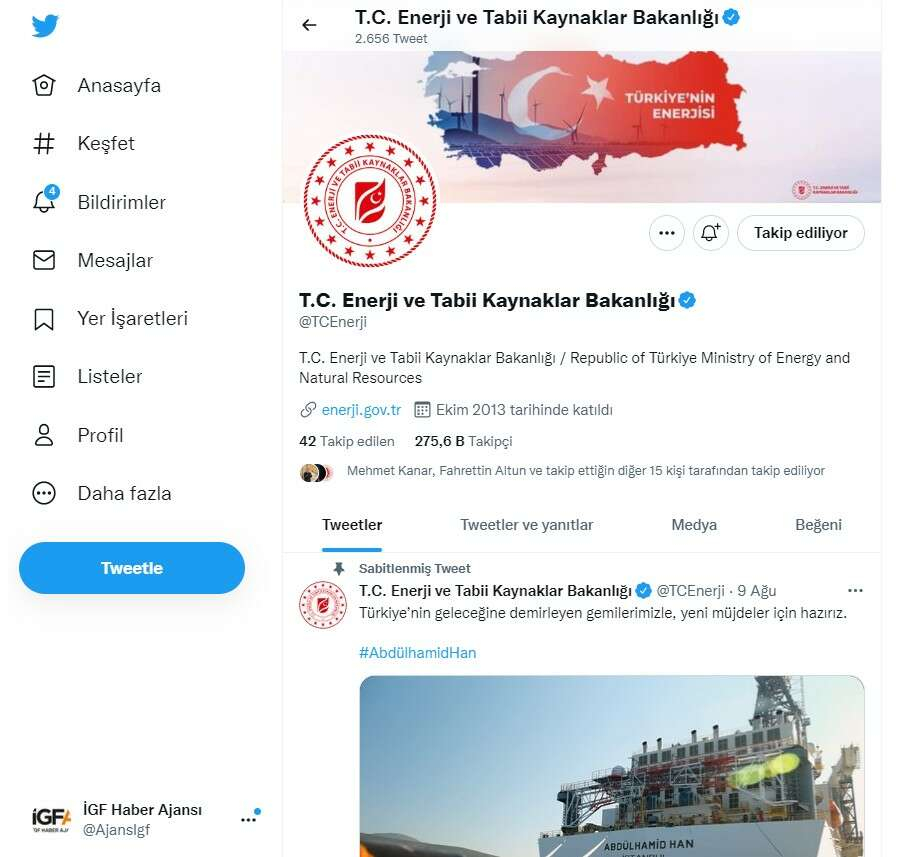The height and width of the screenshot is (857, 904).
Task: Open the Abdülhamid Han ship photo
Action: coord(612,766)
